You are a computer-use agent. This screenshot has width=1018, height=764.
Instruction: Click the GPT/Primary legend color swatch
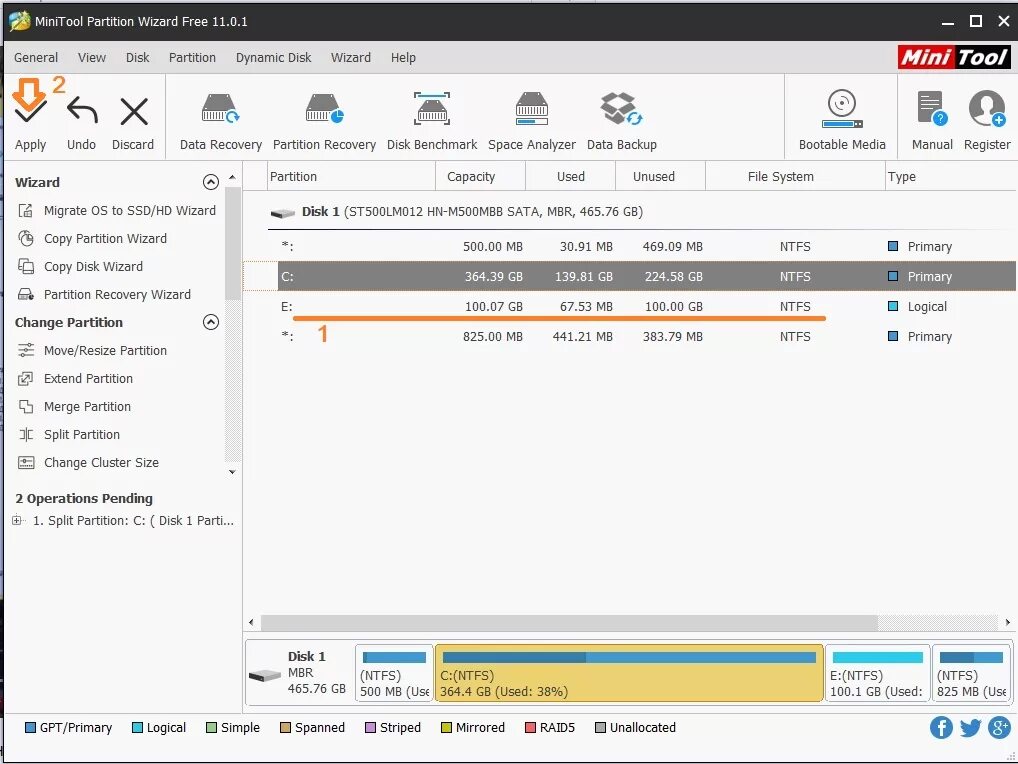30,728
